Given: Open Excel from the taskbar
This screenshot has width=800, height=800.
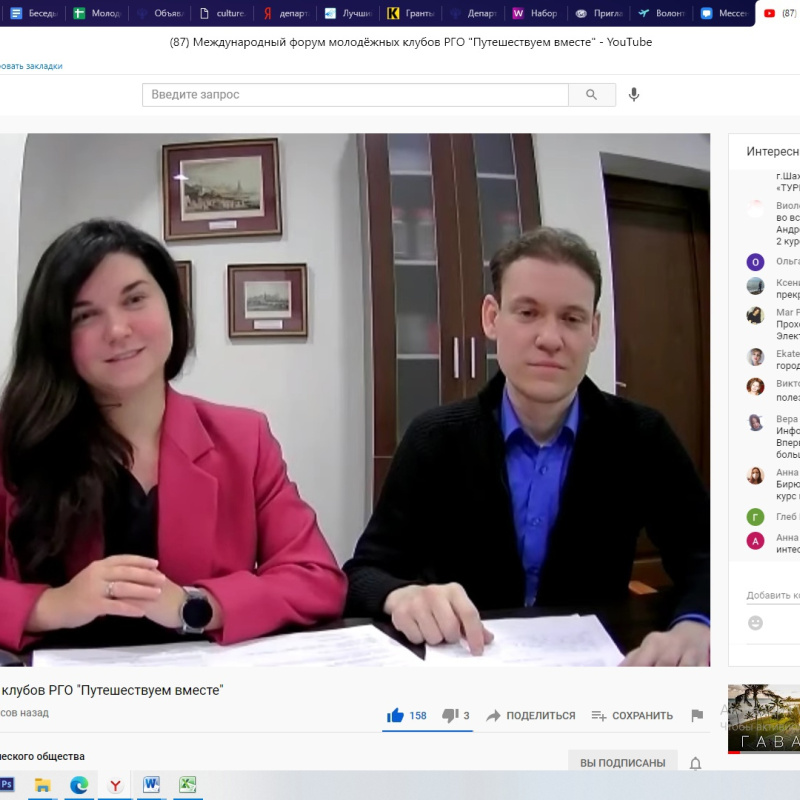Looking at the screenshot, I should click(186, 785).
